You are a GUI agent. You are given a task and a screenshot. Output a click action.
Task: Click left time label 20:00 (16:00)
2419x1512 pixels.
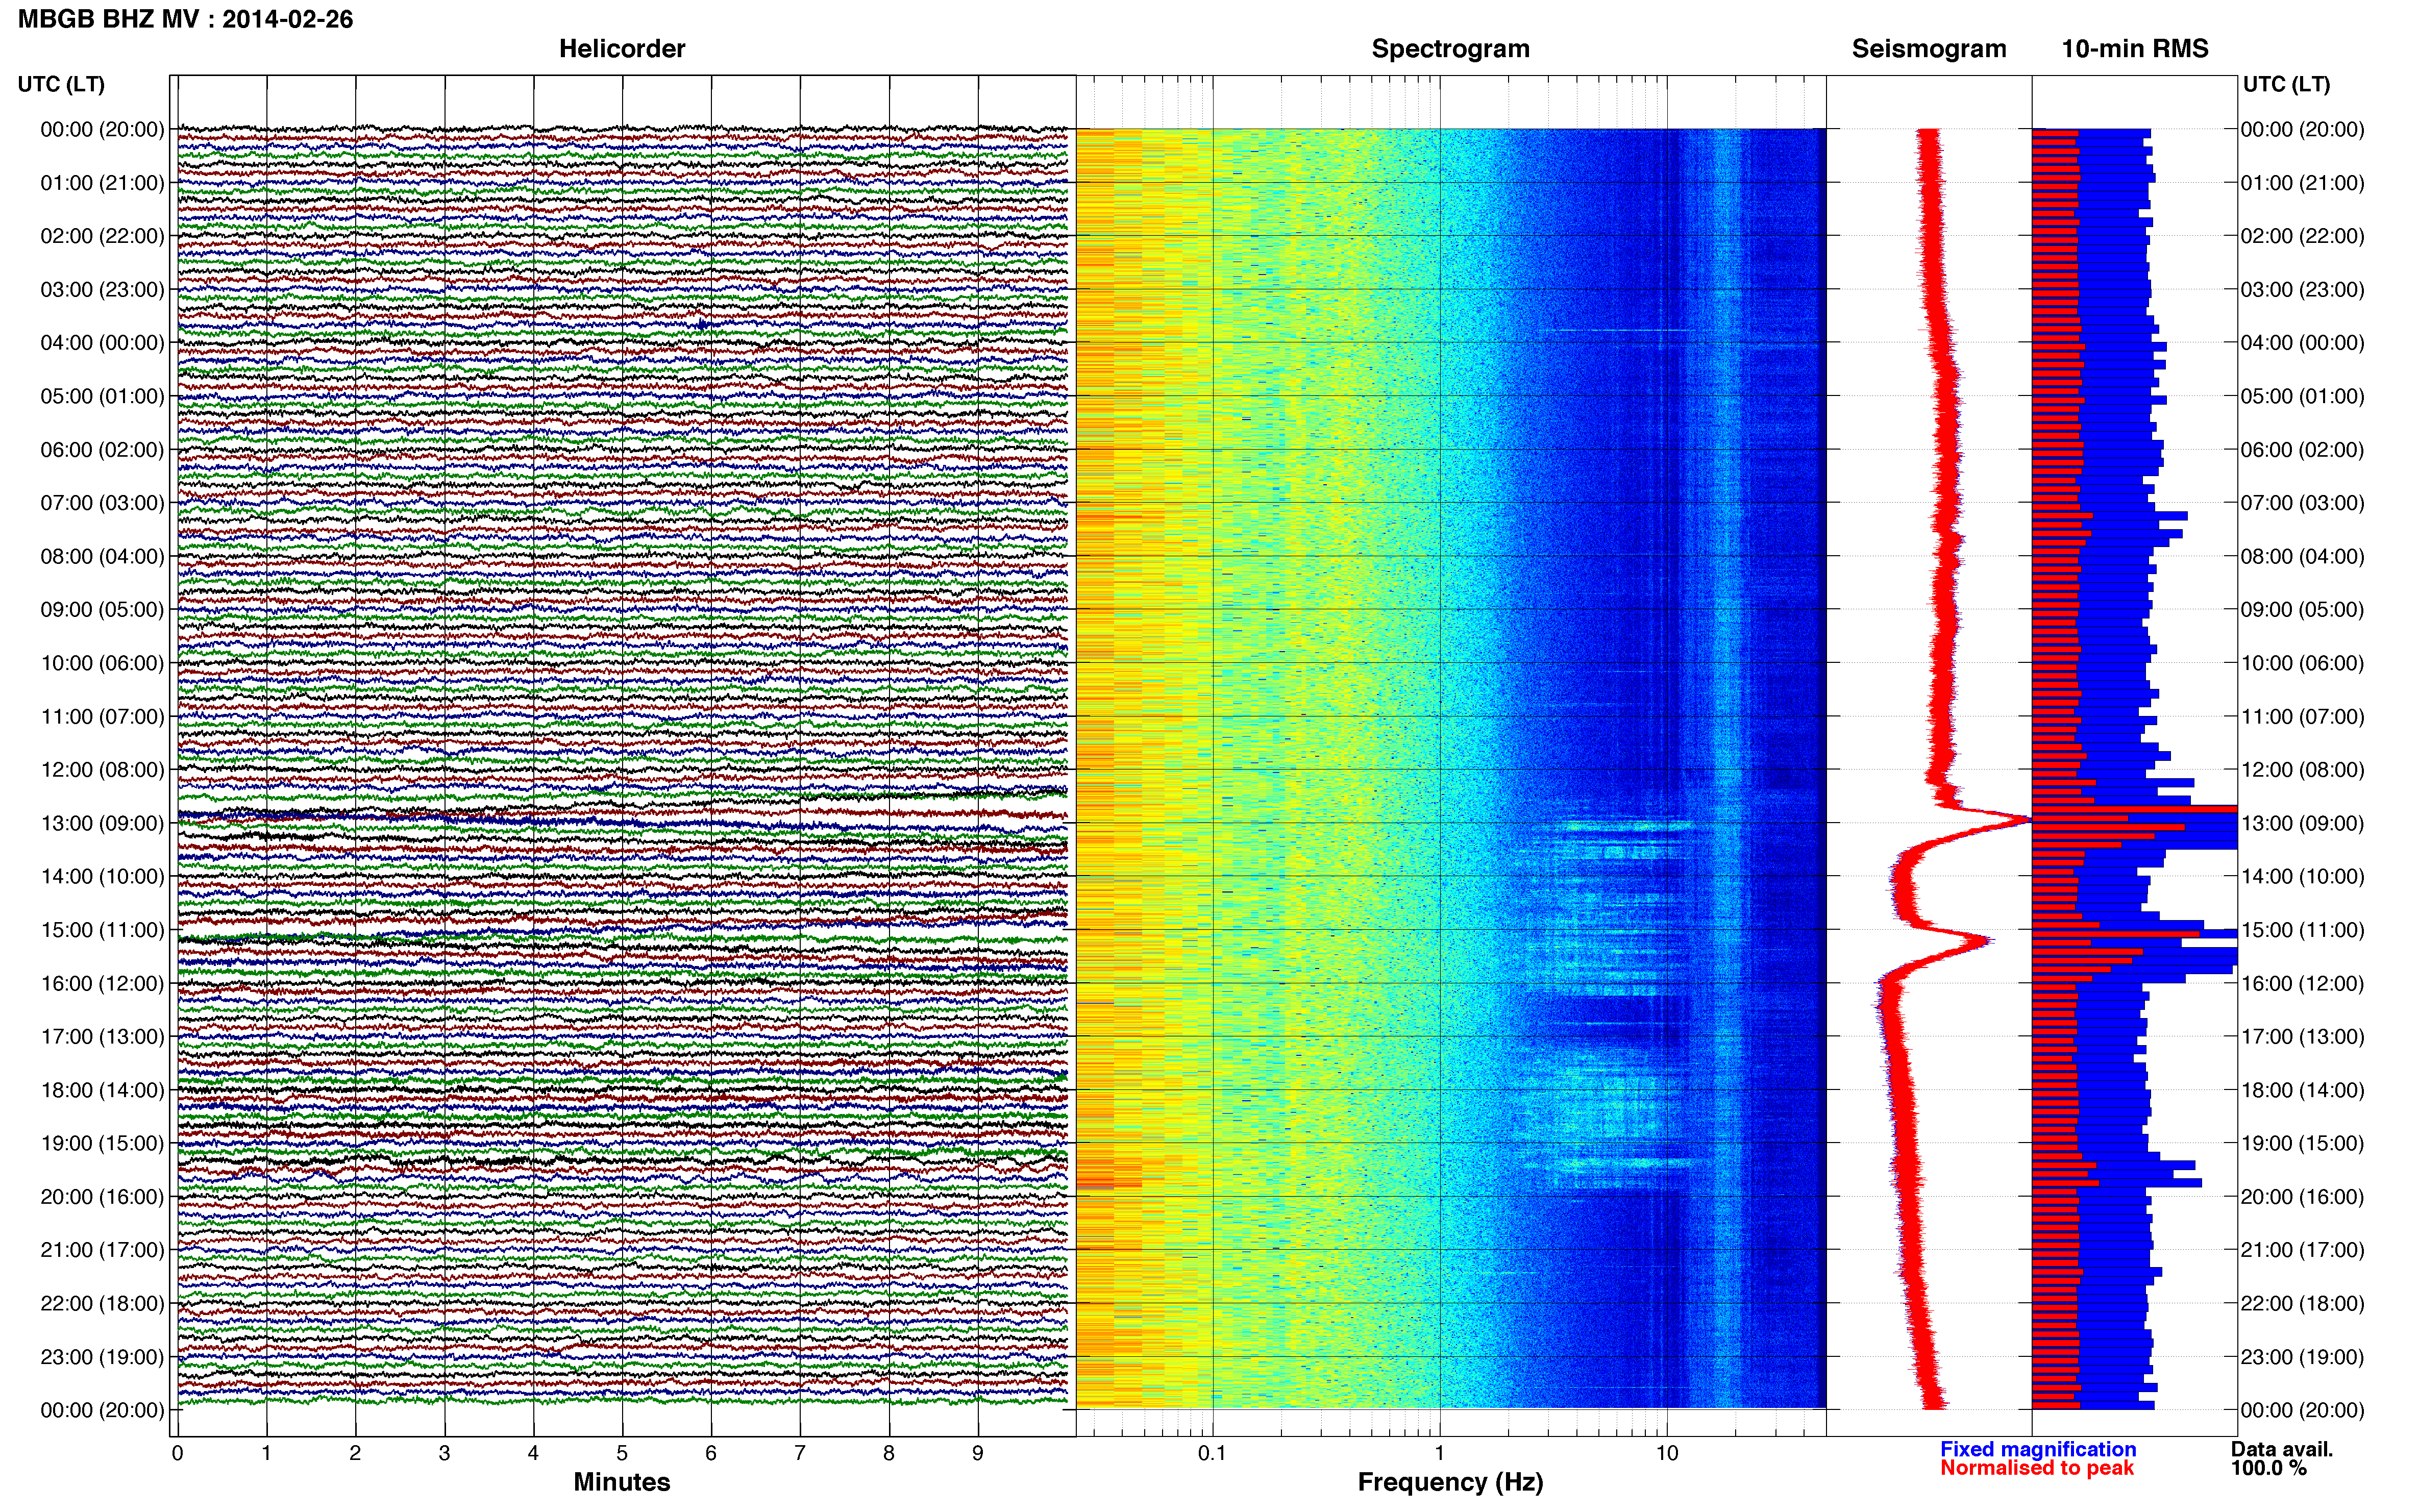(102, 1197)
